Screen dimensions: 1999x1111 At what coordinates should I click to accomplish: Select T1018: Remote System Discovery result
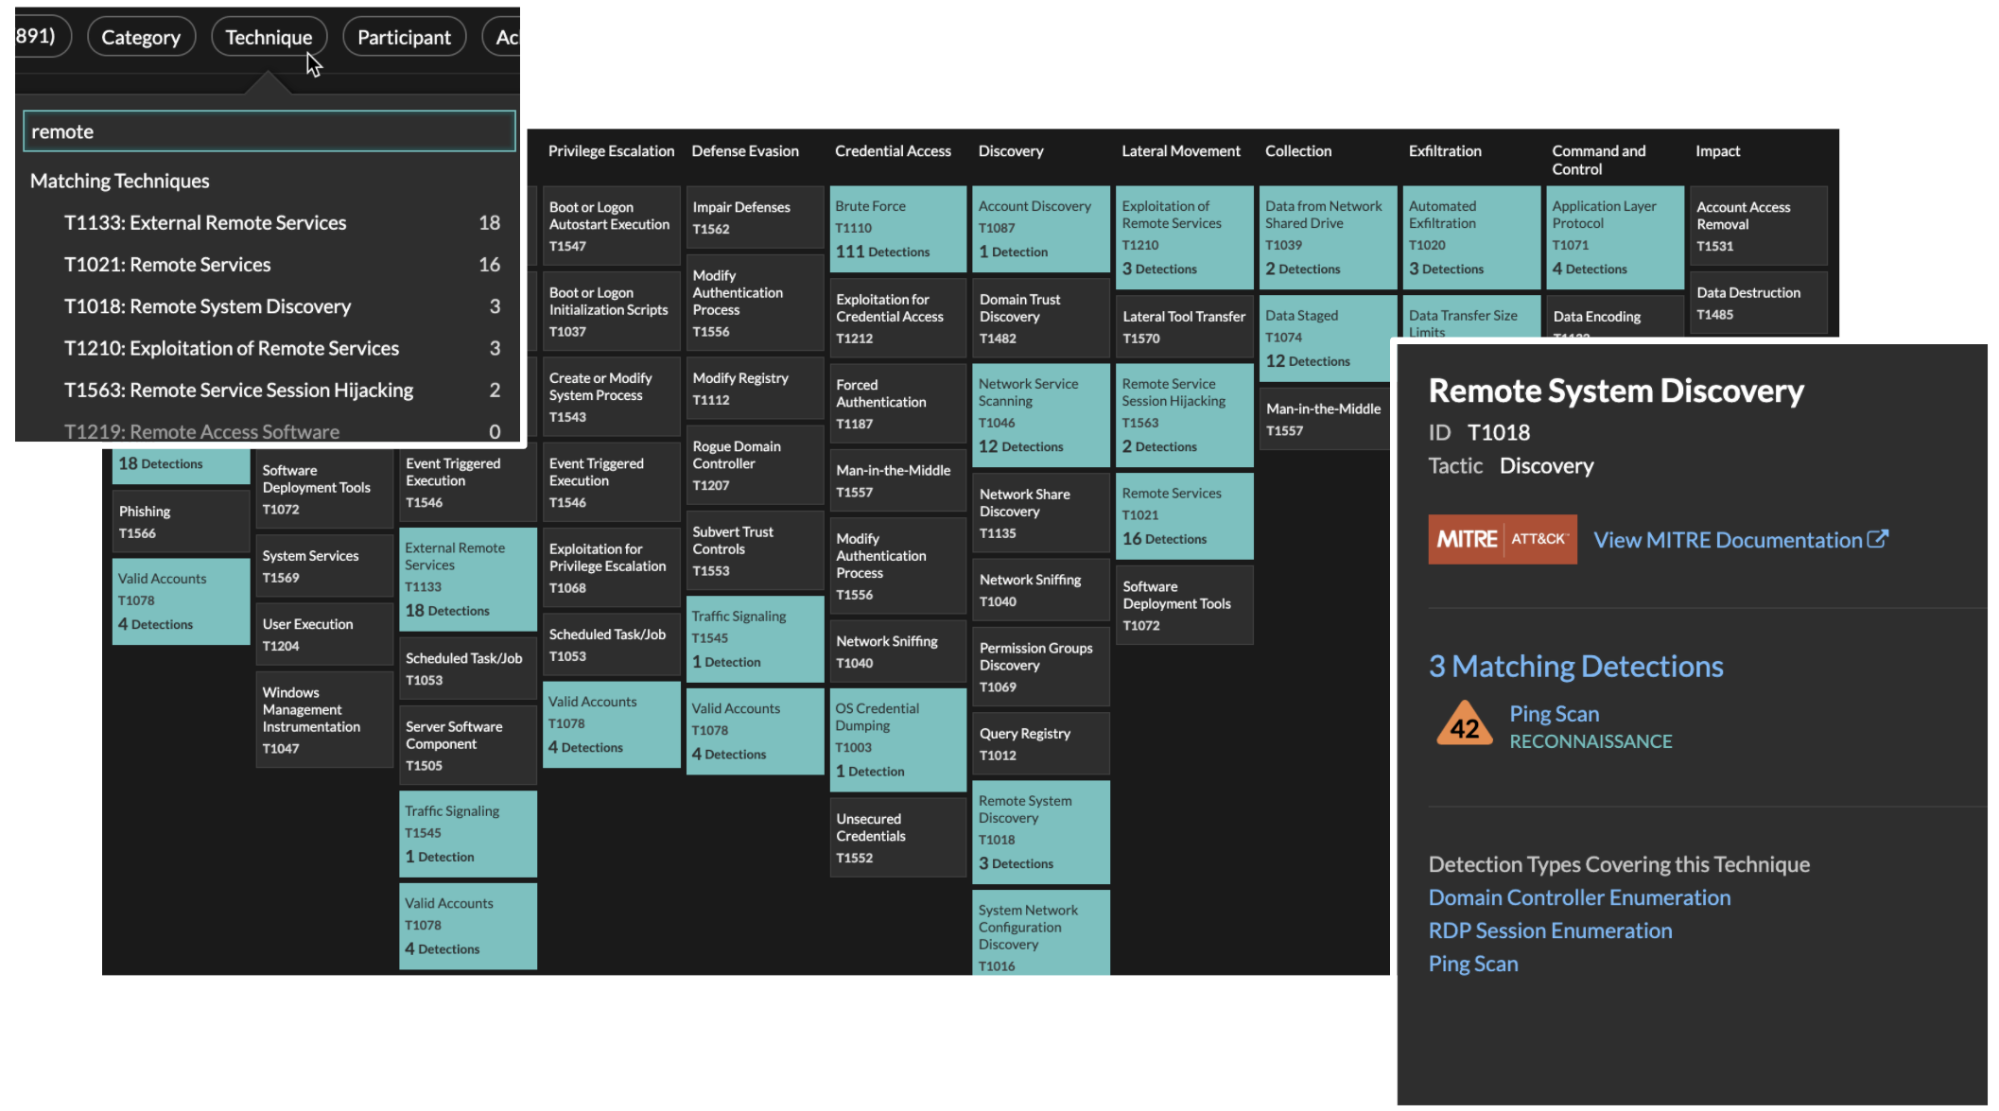267,307
